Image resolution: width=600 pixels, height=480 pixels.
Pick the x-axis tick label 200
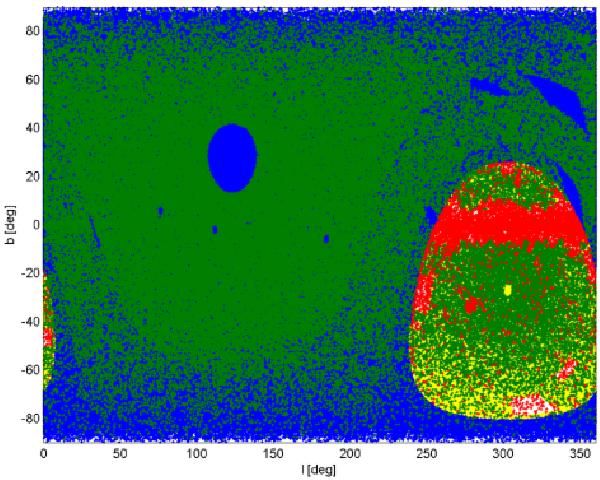(350, 453)
